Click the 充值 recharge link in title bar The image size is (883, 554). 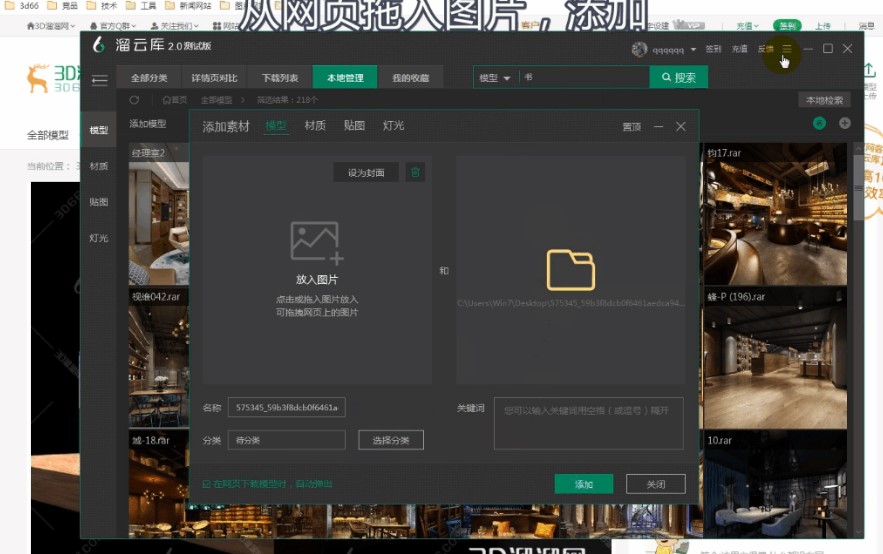point(739,49)
